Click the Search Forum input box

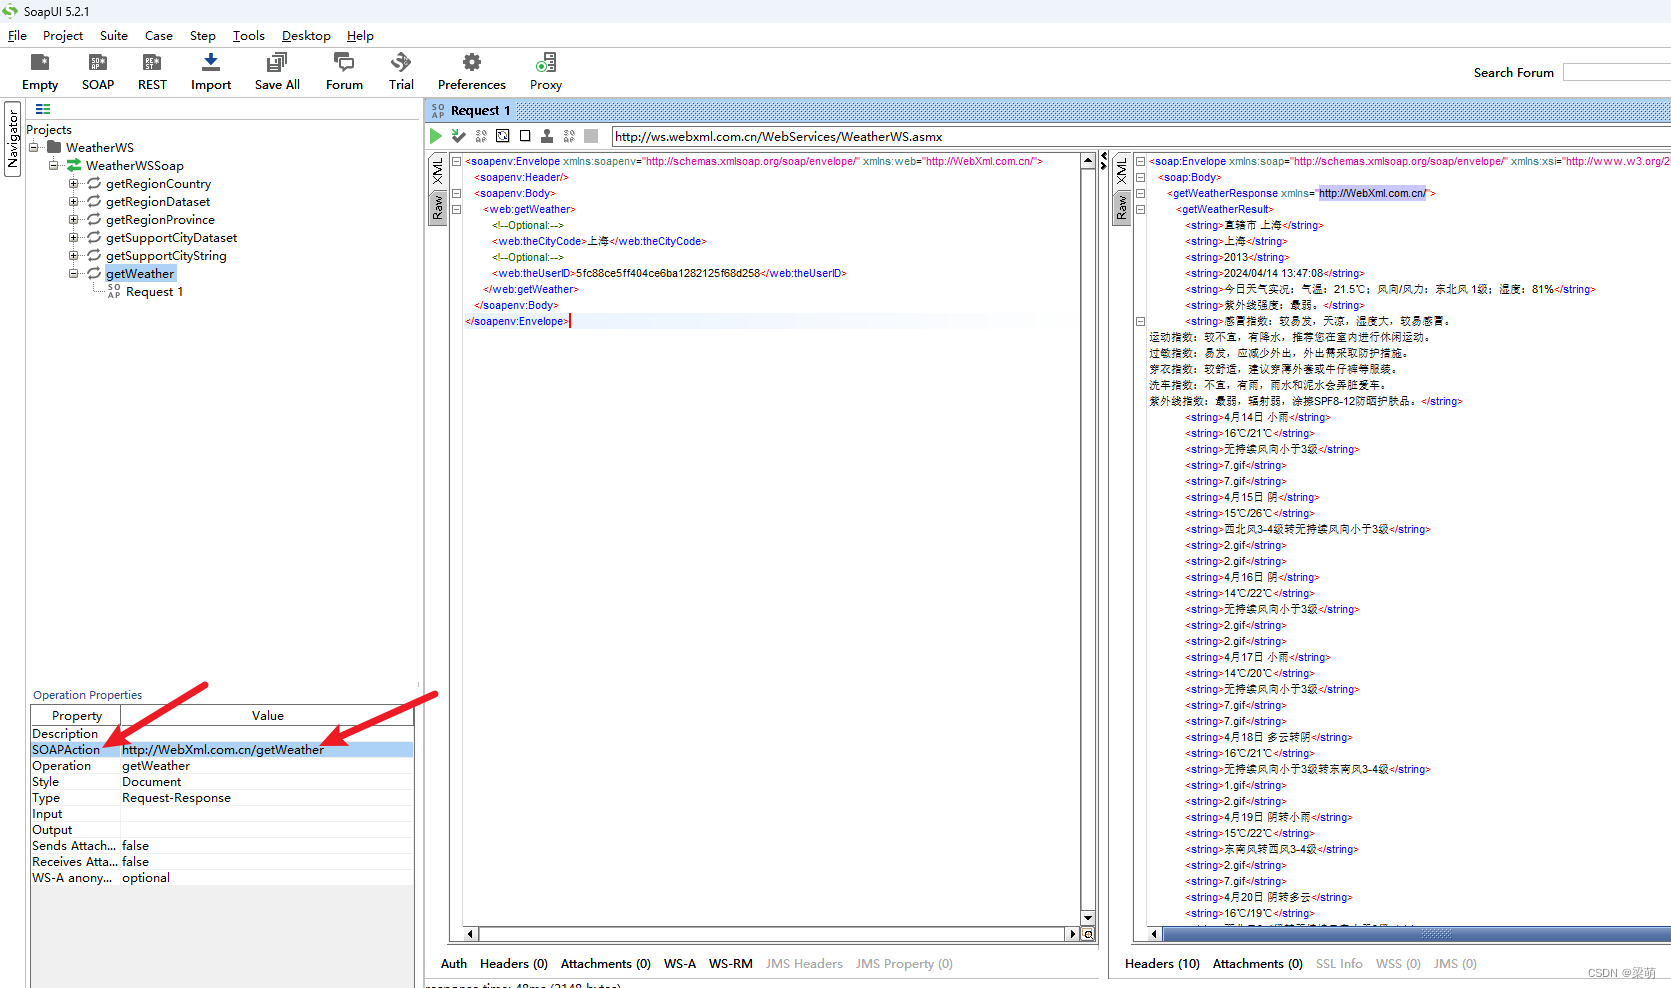(x=1616, y=72)
